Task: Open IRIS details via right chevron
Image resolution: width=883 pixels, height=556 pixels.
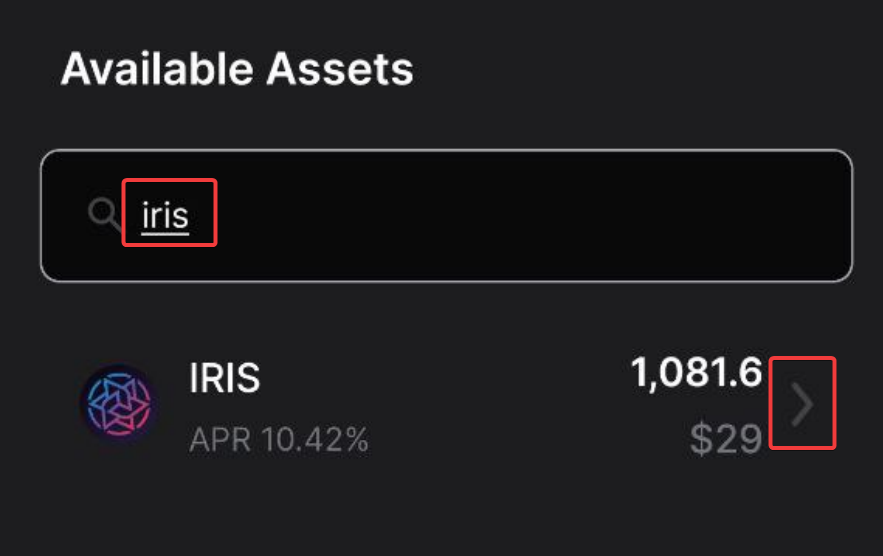Action: click(802, 405)
